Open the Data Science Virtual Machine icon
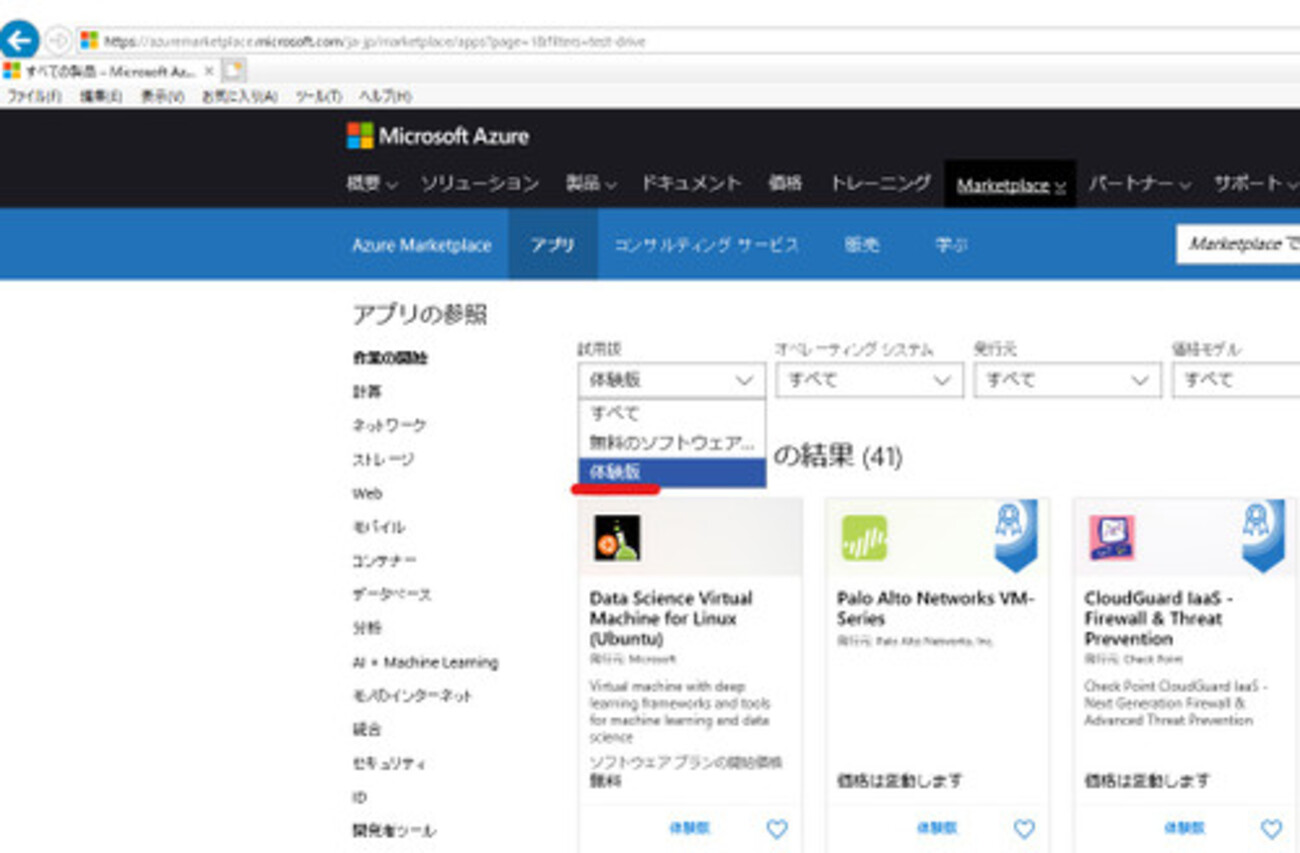This screenshot has width=1300, height=853. tap(616, 538)
